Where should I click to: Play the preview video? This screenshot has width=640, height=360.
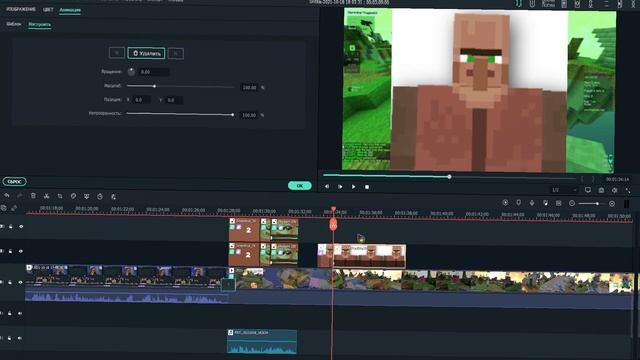(x=353, y=187)
